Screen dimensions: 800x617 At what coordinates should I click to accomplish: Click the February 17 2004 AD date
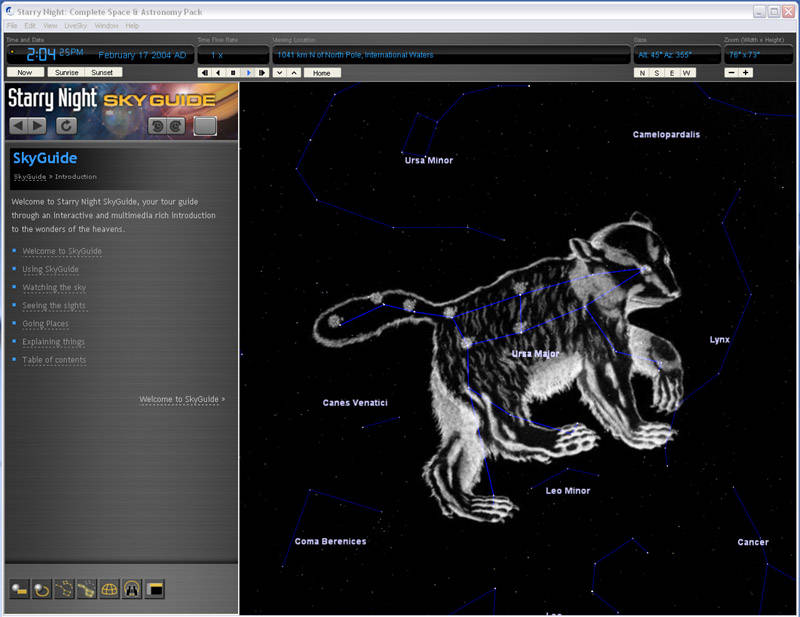[x=142, y=55]
